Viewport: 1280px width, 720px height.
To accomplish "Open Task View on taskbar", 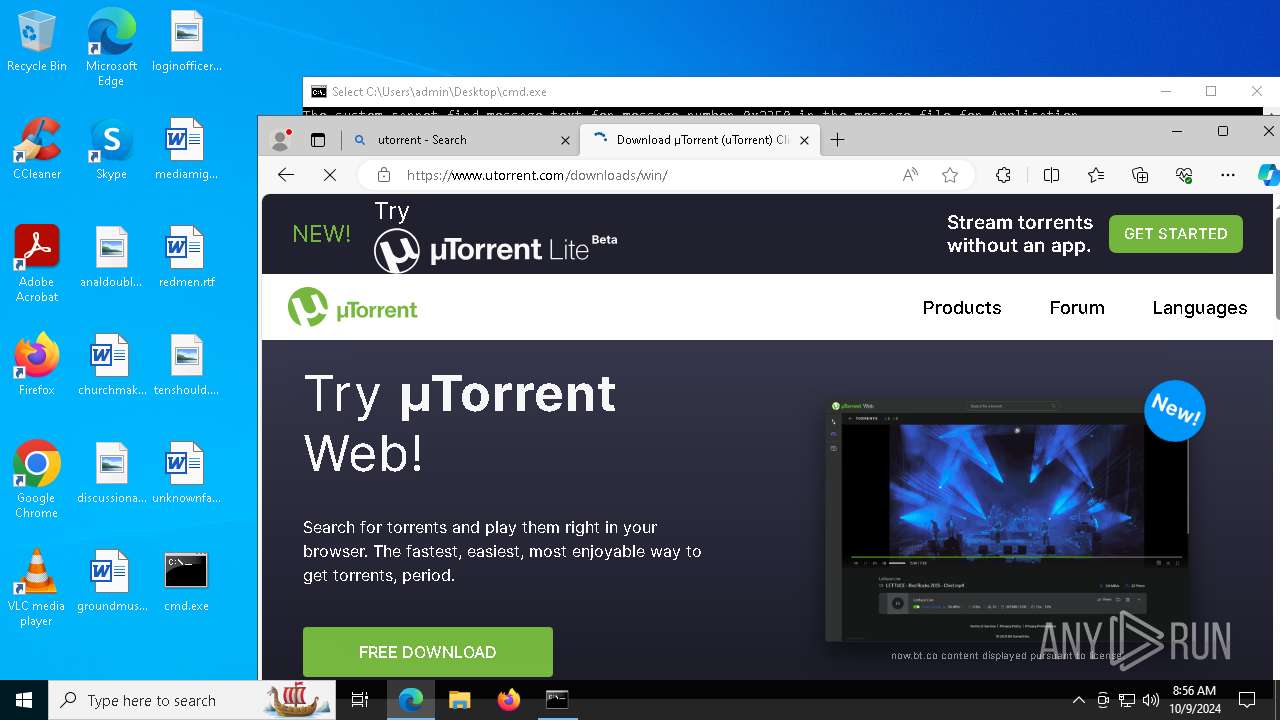I will click(x=360, y=700).
